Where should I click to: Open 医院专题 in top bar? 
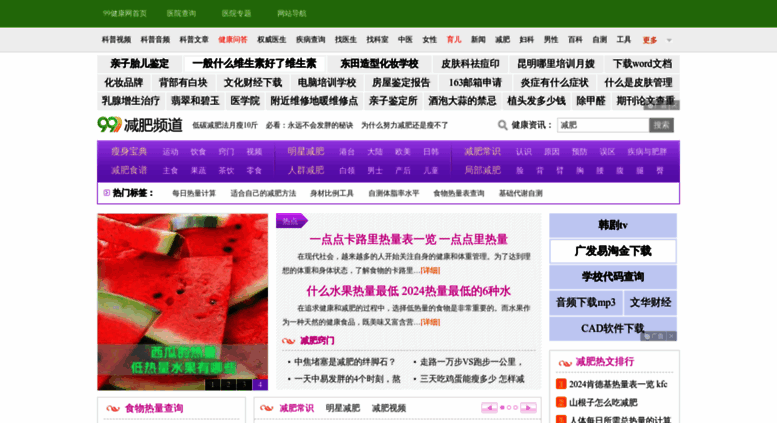236,13
